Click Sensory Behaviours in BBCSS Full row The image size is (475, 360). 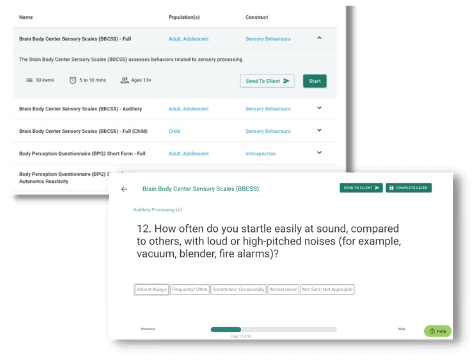(x=268, y=39)
